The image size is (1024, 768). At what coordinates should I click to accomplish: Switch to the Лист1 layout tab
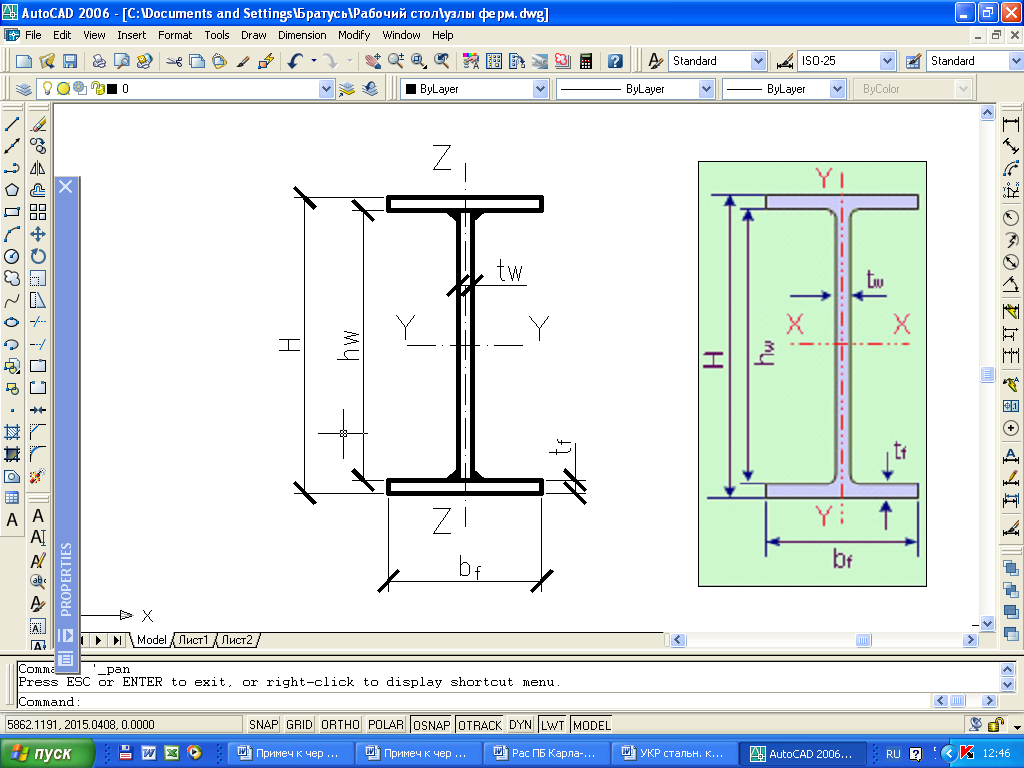(x=193, y=640)
